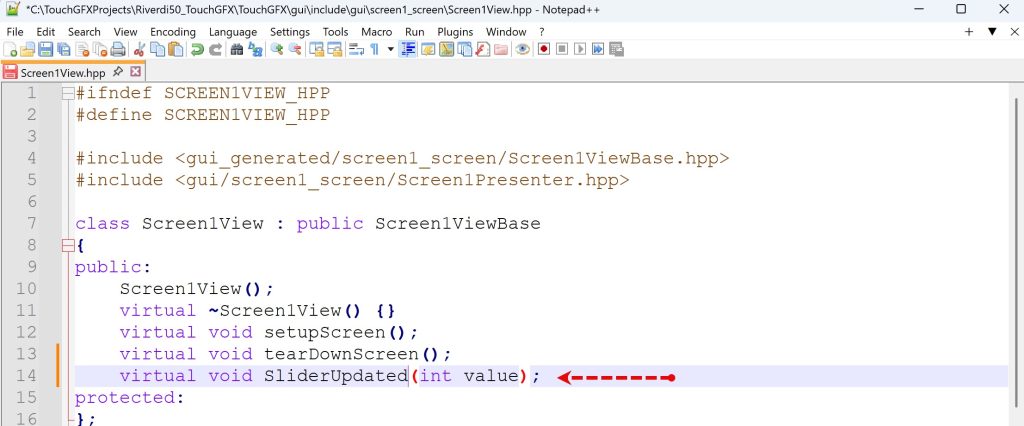The width and height of the screenshot is (1024, 426).
Task: Open the Plugins menu
Action: (455, 32)
